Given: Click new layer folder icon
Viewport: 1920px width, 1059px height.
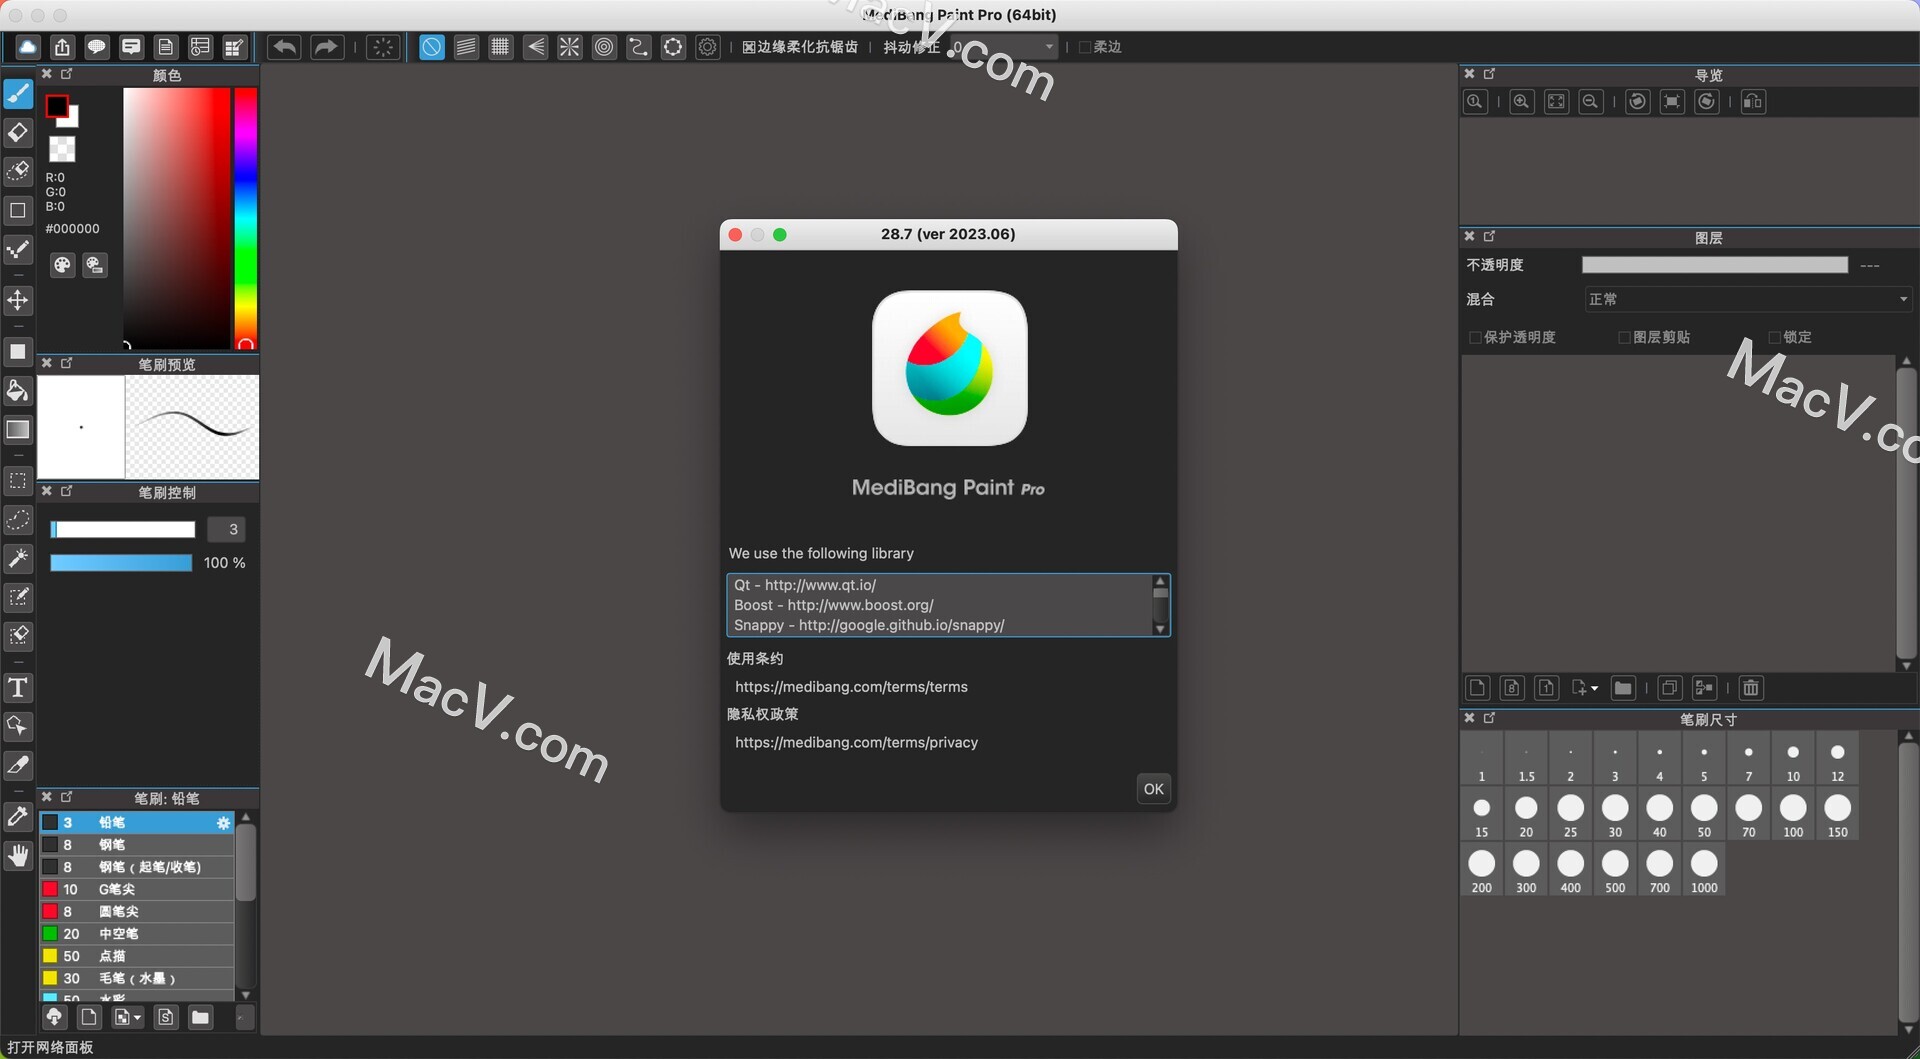Looking at the screenshot, I should tap(1624, 688).
